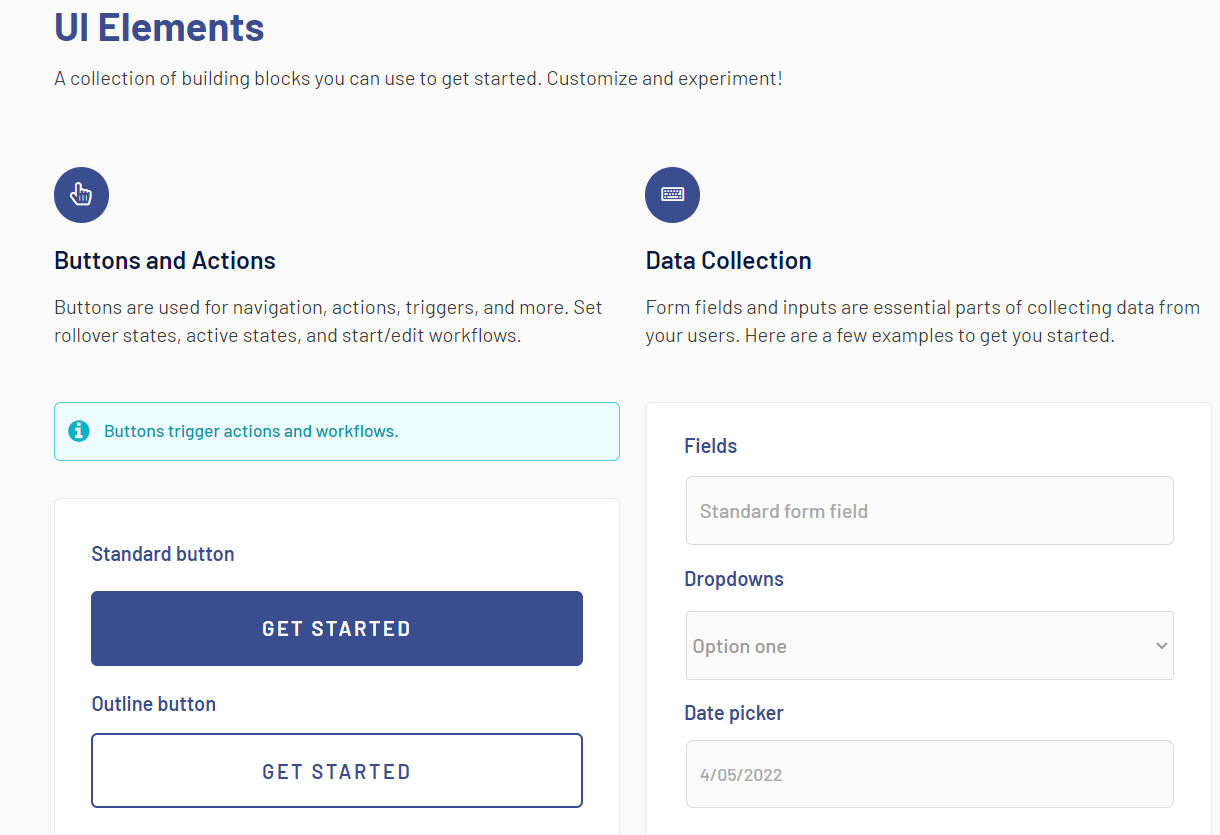The image size is (1220, 835).
Task: Click the info icon in the alert
Action: pyautogui.click(x=79, y=431)
